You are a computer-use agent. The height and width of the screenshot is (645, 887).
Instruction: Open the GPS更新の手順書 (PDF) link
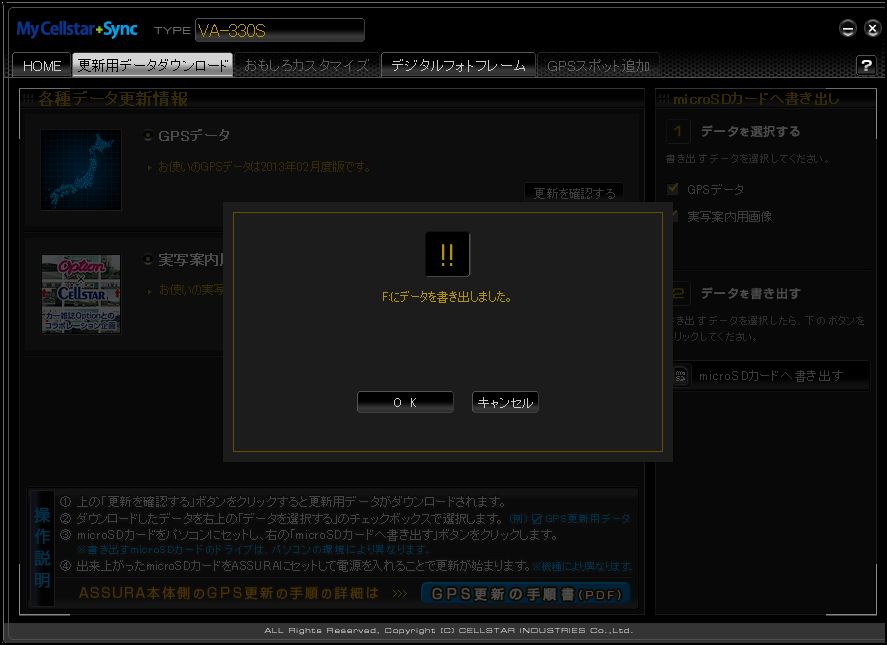525,593
